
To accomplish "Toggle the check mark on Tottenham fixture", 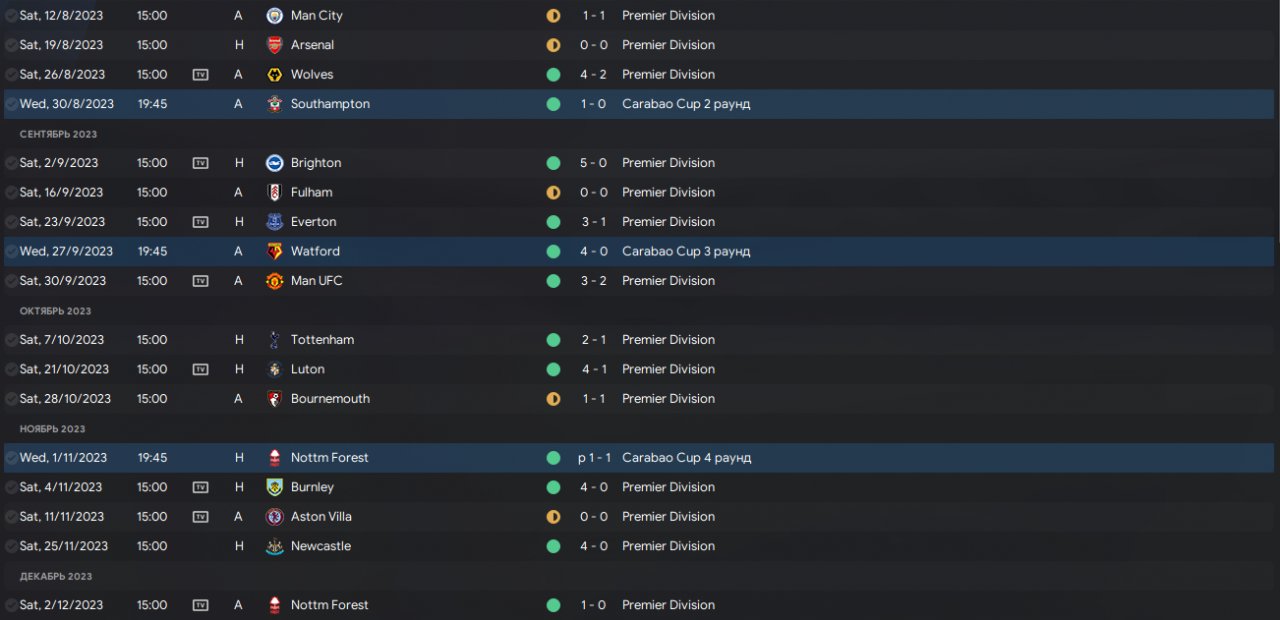I will [11, 340].
